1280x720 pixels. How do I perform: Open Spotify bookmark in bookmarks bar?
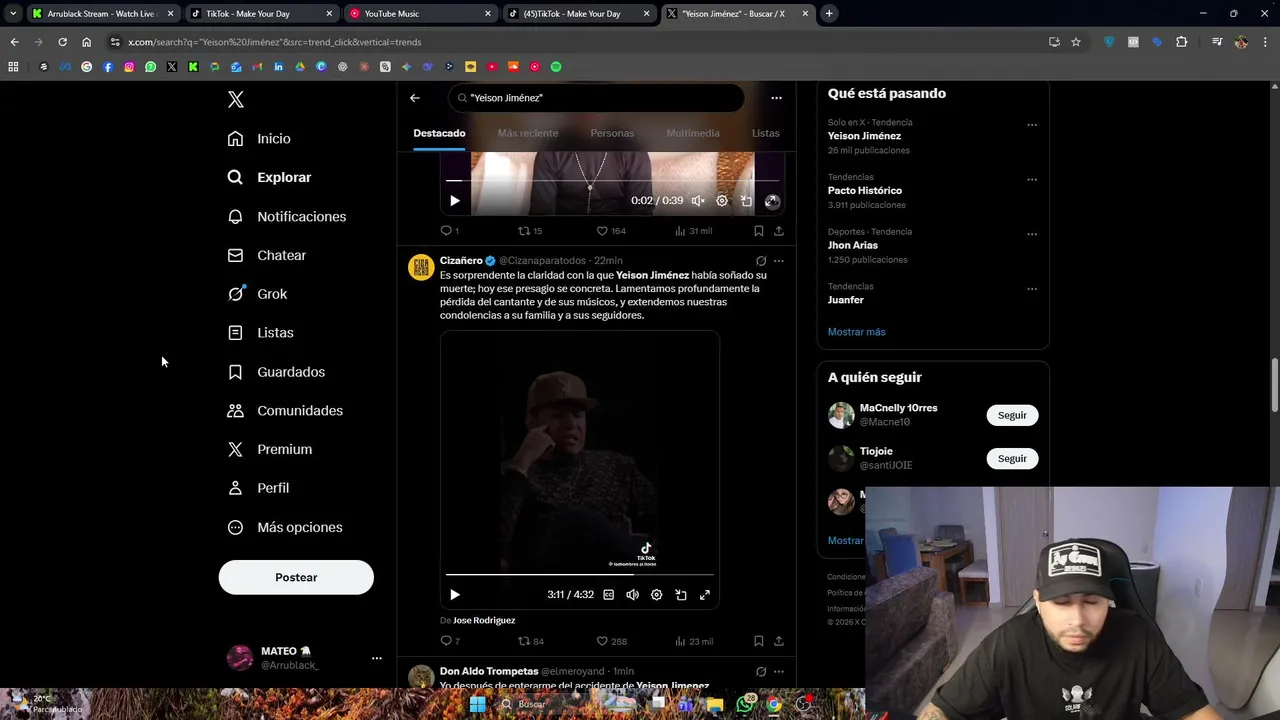click(556, 67)
